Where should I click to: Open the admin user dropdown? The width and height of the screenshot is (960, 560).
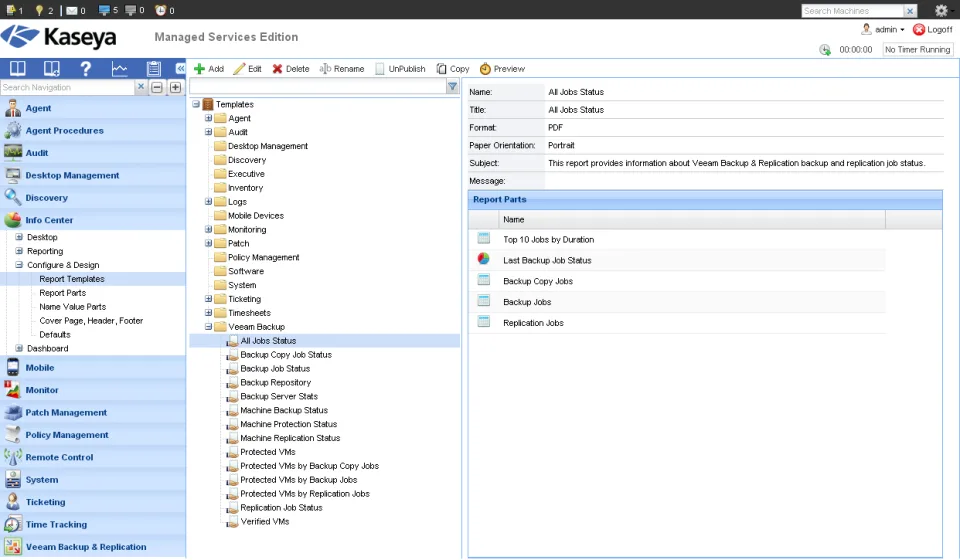[x=883, y=29]
